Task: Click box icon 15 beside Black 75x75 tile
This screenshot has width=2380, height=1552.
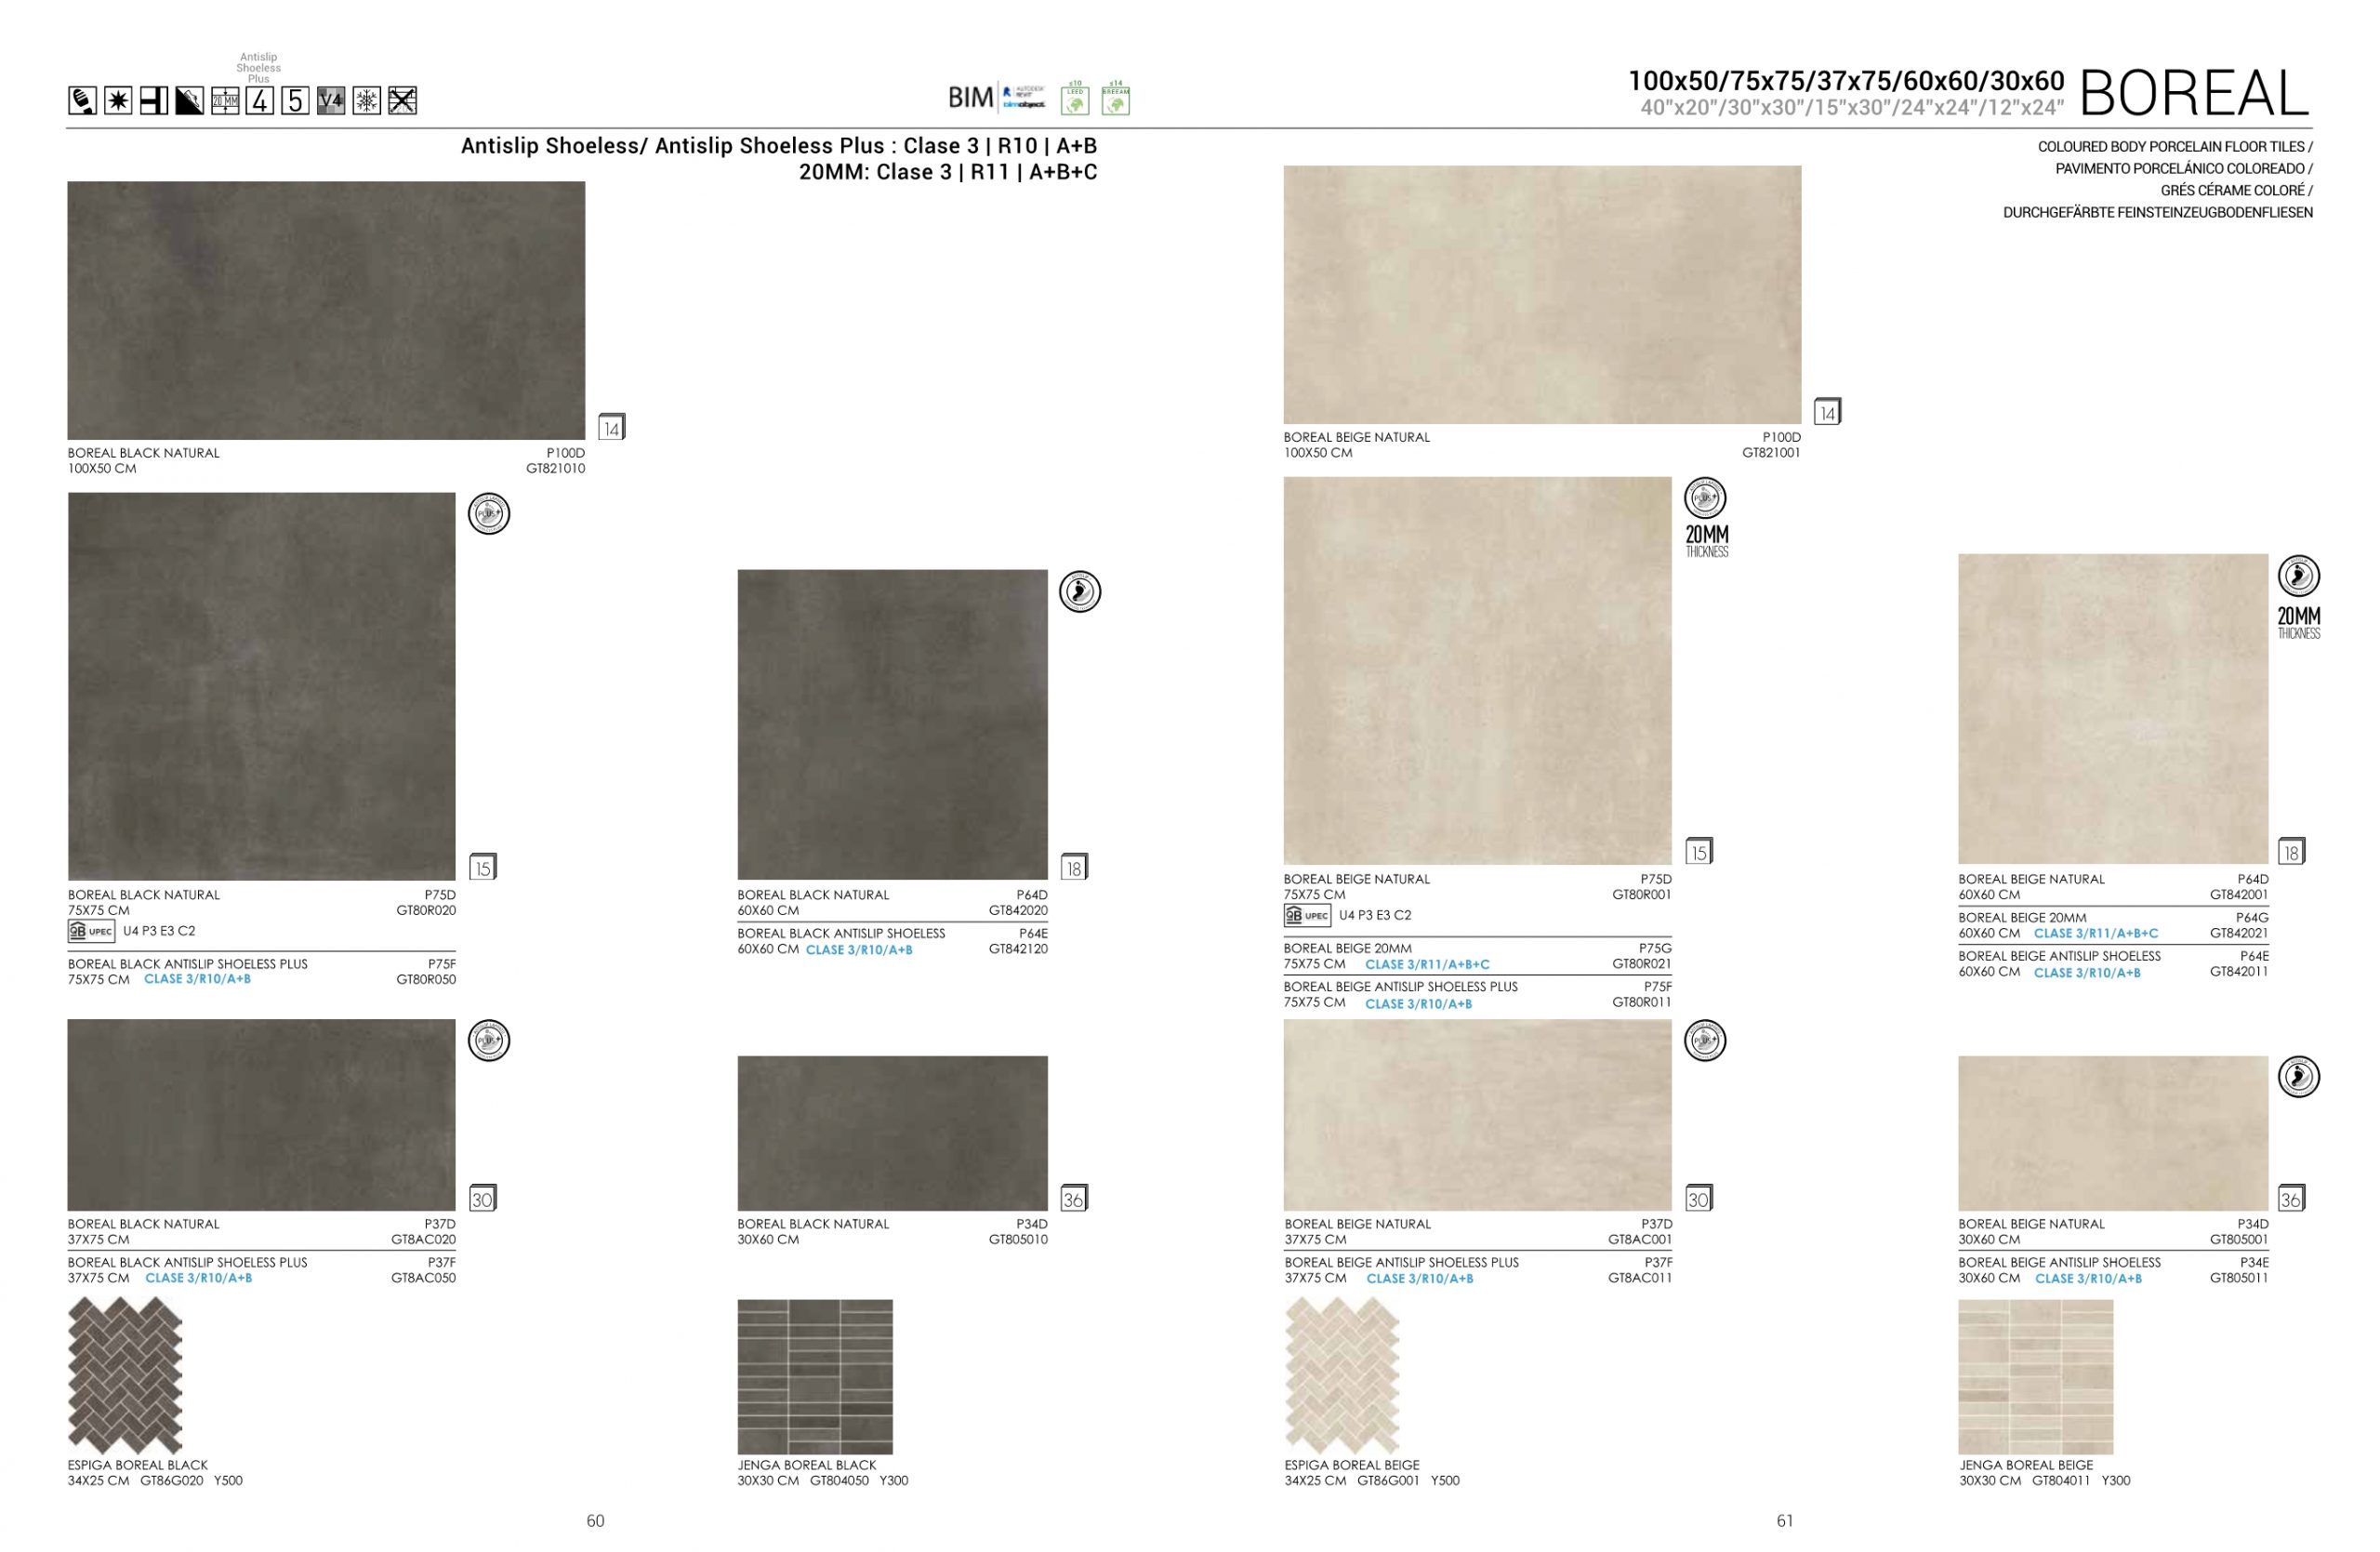Action: point(483,868)
